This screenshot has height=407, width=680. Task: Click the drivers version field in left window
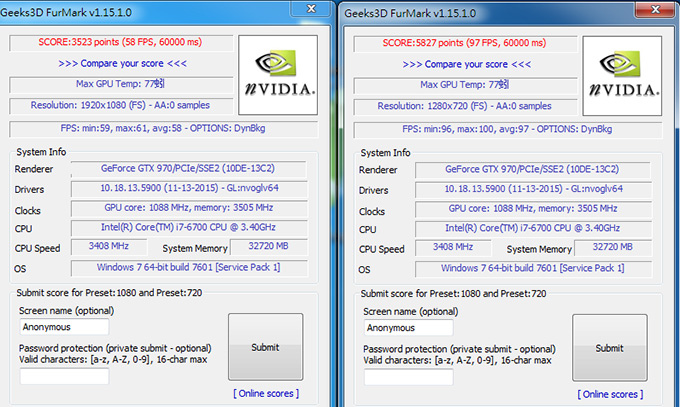pos(189,189)
